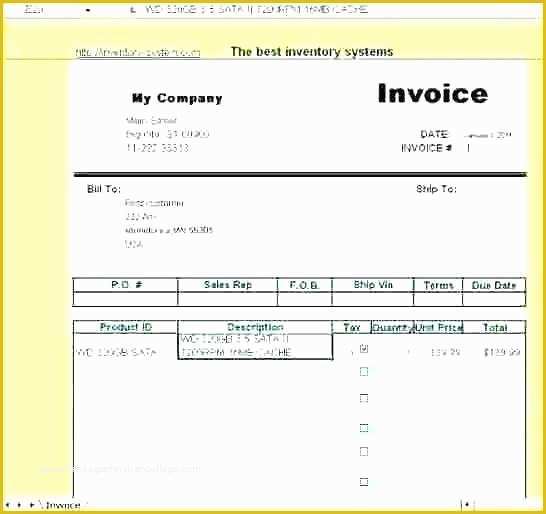Select the 'WD 120GB SATA' product ID cell
The image size is (546, 514).
[116, 353]
